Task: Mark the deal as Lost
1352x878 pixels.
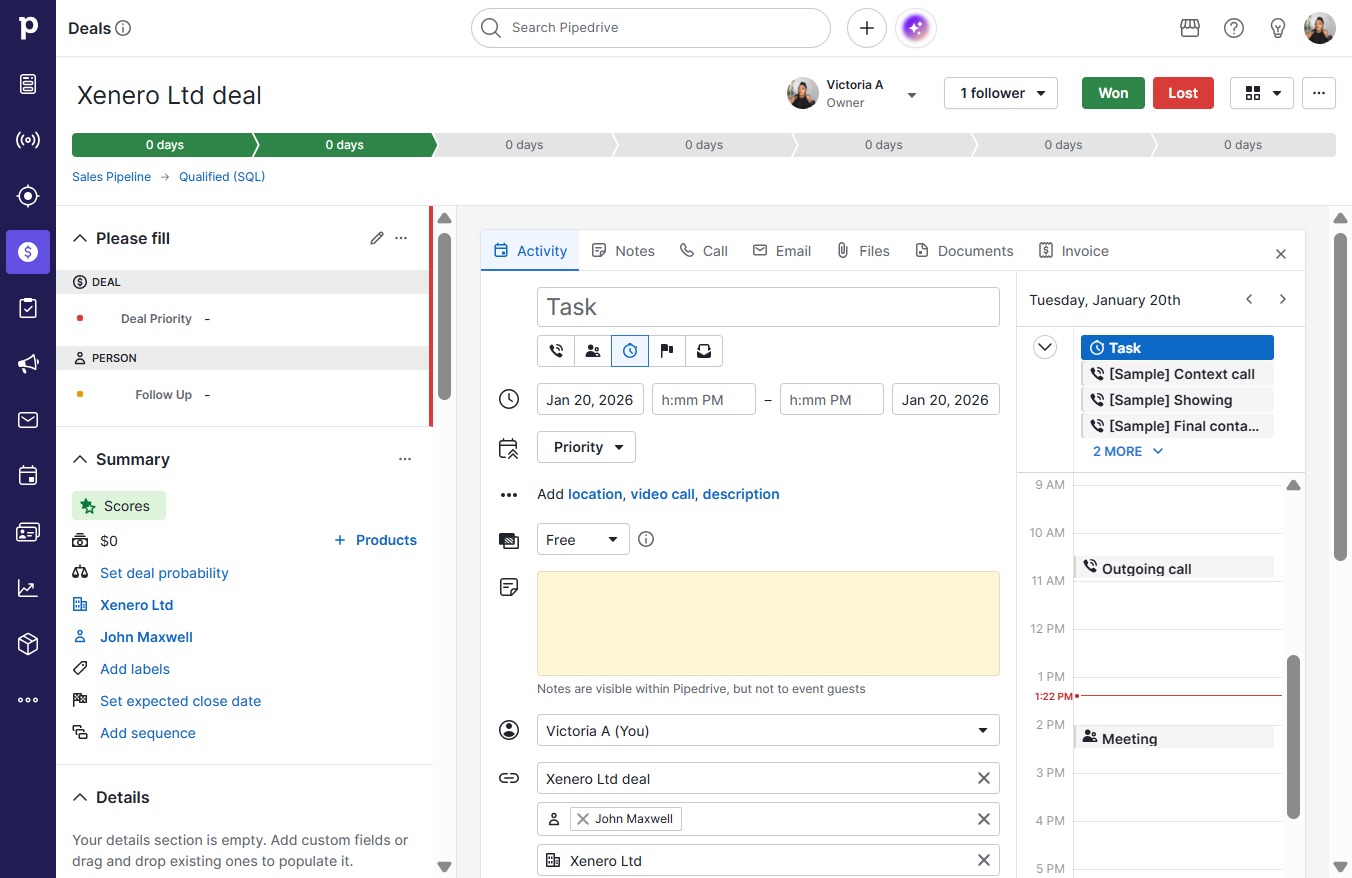Action: pyautogui.click(x=1183, y=93)
